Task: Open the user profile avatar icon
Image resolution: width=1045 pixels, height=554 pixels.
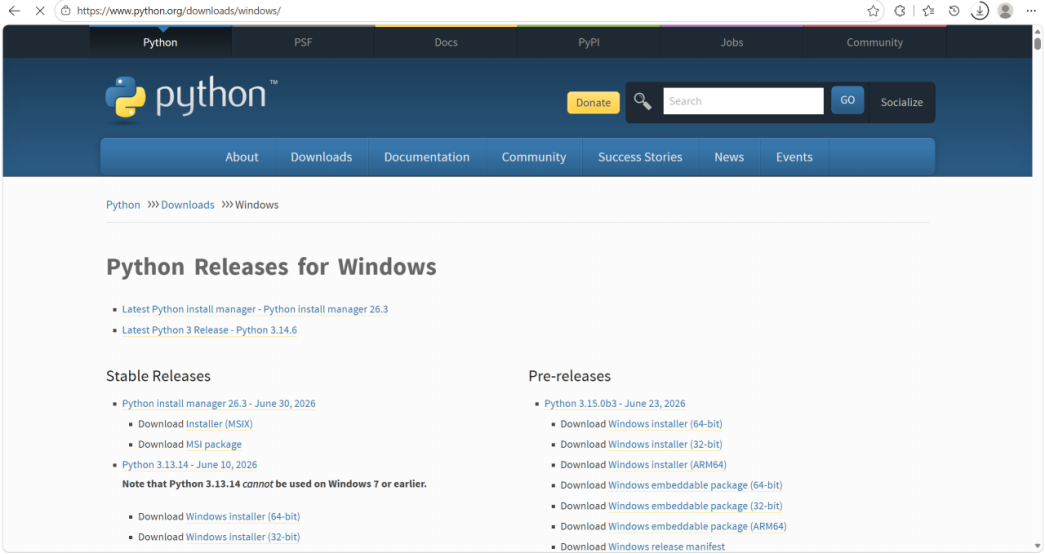Action: point(1005,11)
